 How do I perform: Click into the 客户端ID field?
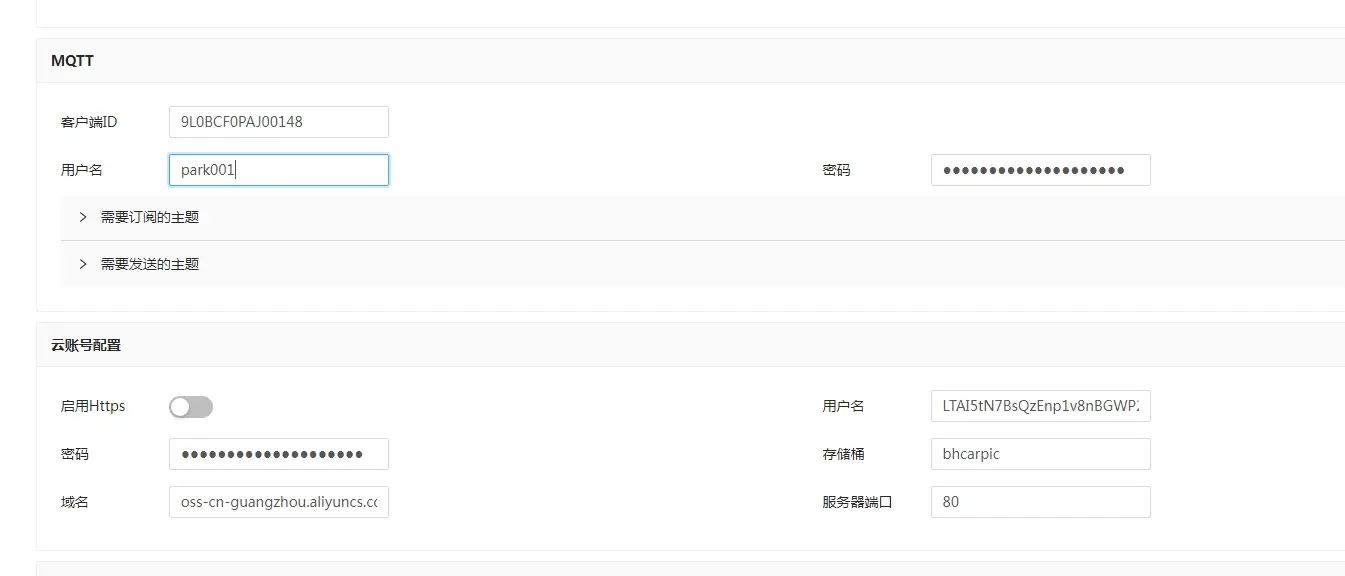point(278,122)
